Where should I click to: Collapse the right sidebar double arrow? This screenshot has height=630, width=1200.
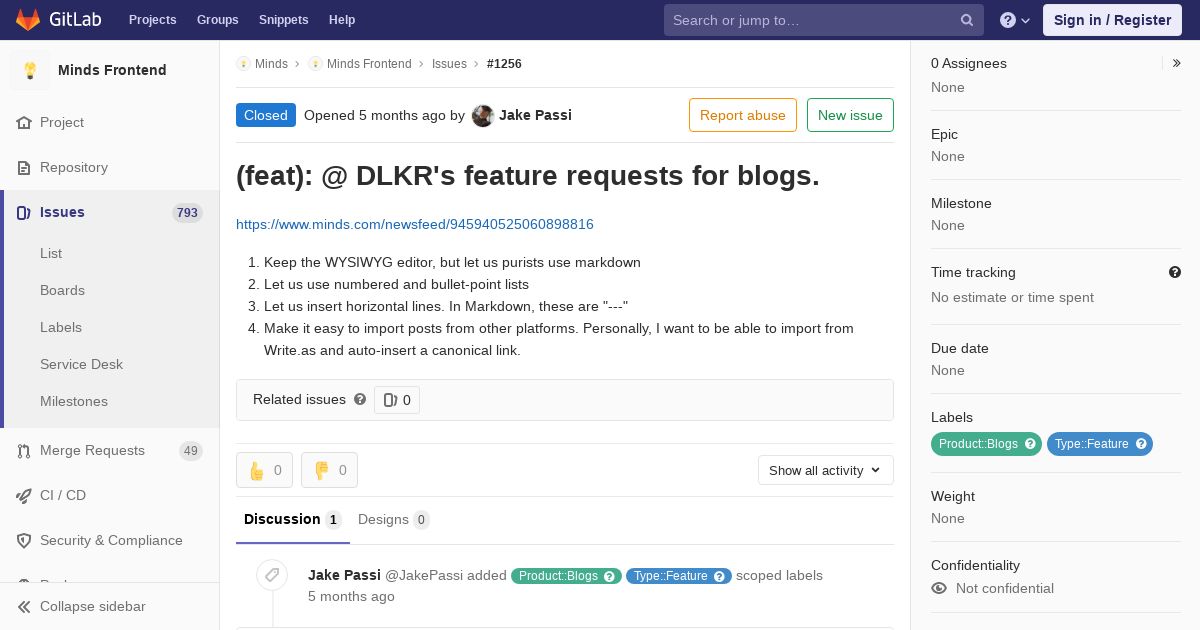(x=1177, y=63)
